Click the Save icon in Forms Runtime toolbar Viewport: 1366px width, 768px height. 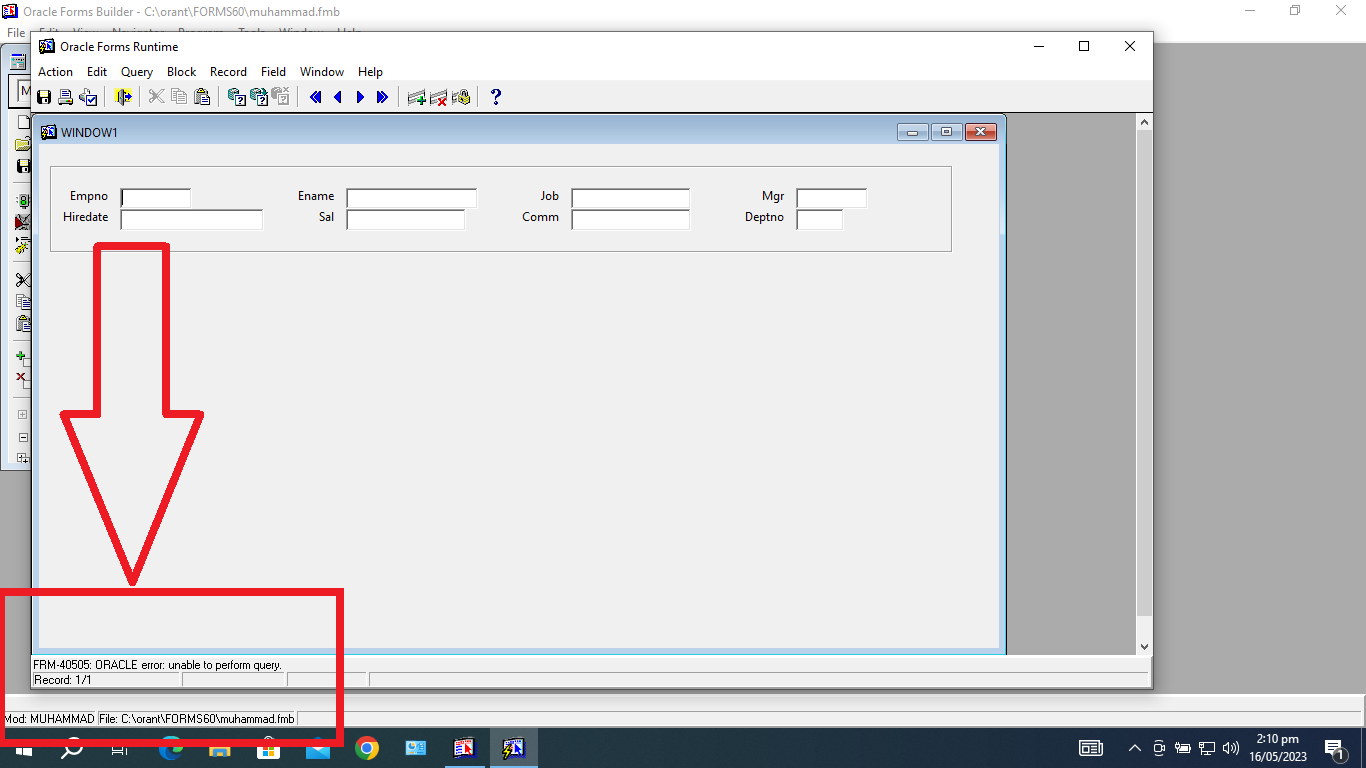[x=44, y=97]
